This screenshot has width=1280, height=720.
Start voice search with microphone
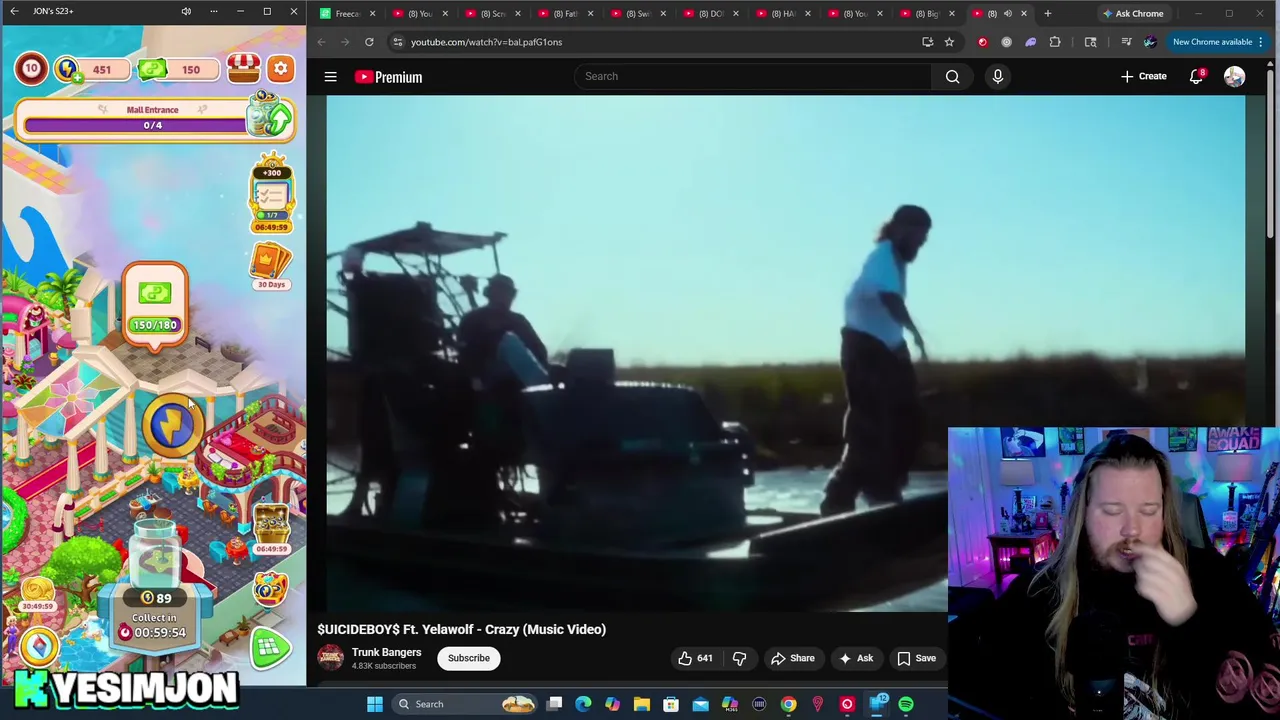tap(997, 76)
